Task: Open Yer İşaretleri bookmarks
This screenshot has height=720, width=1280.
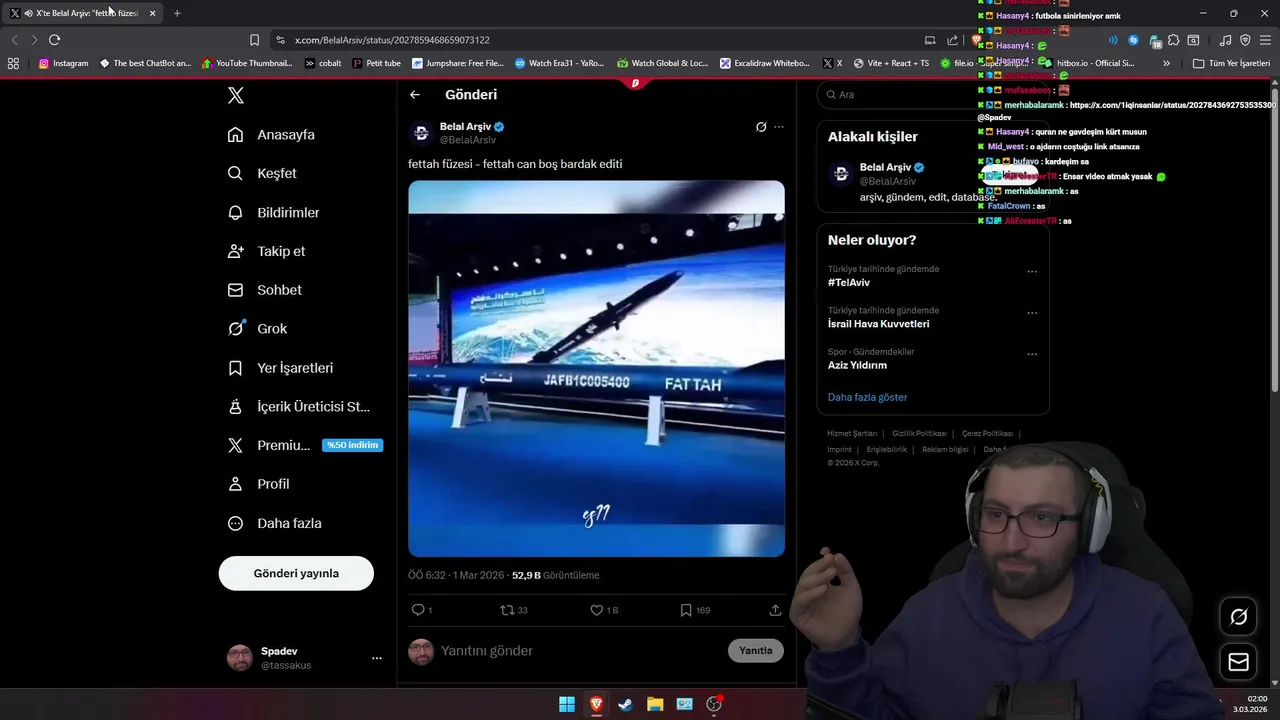Action: pos(280,368)
